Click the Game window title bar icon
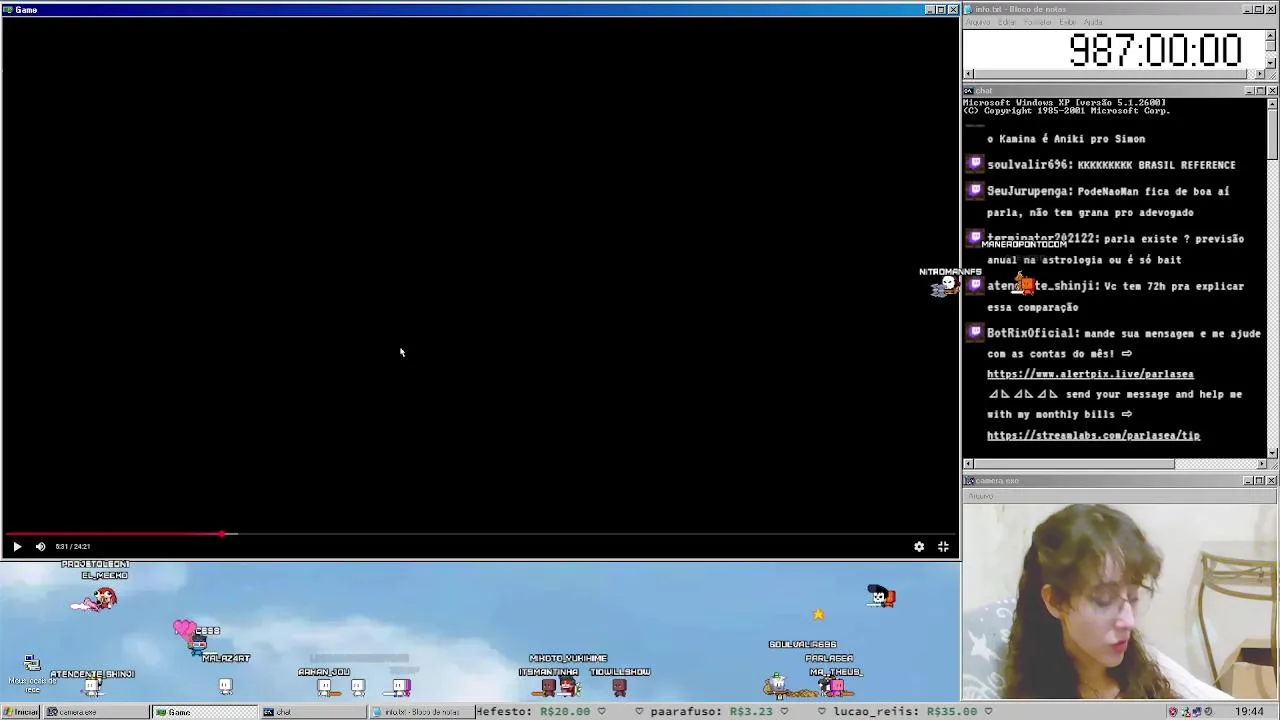This screenshot has width=1280, height=720. 8,10
